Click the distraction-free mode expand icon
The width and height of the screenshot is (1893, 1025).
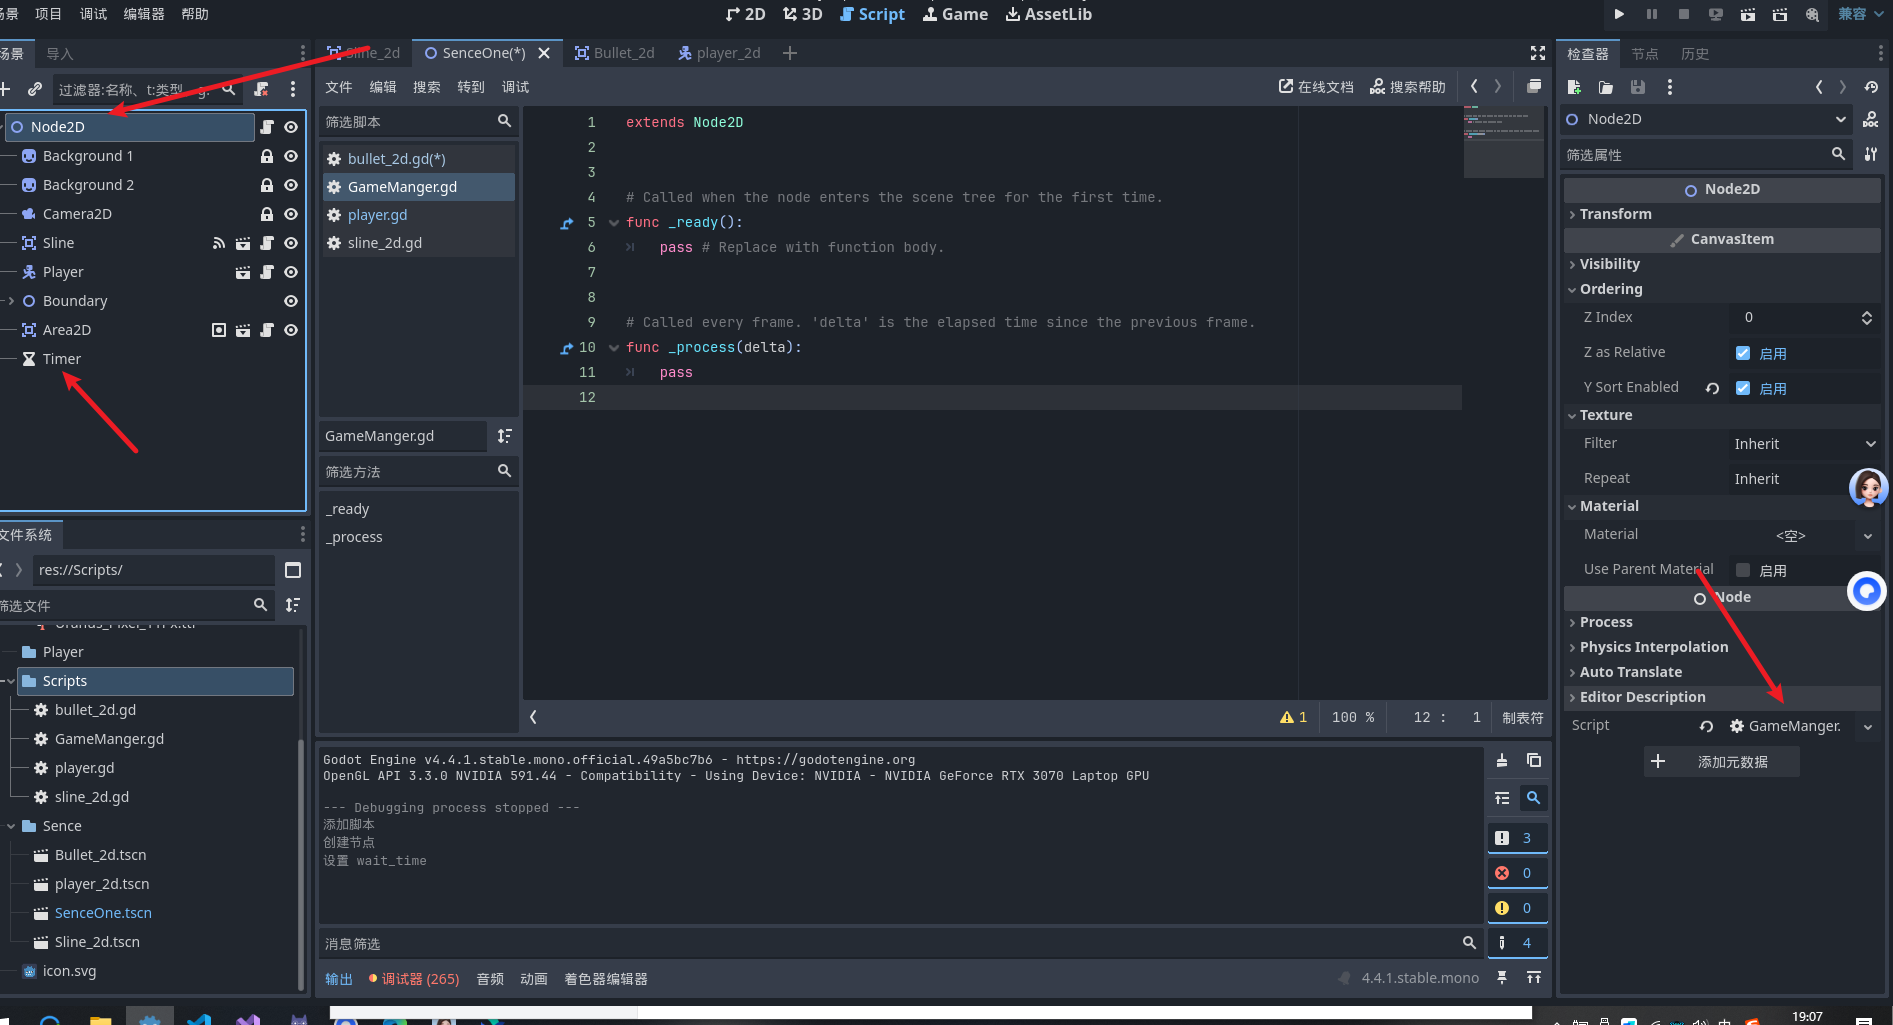(1538, 53)
